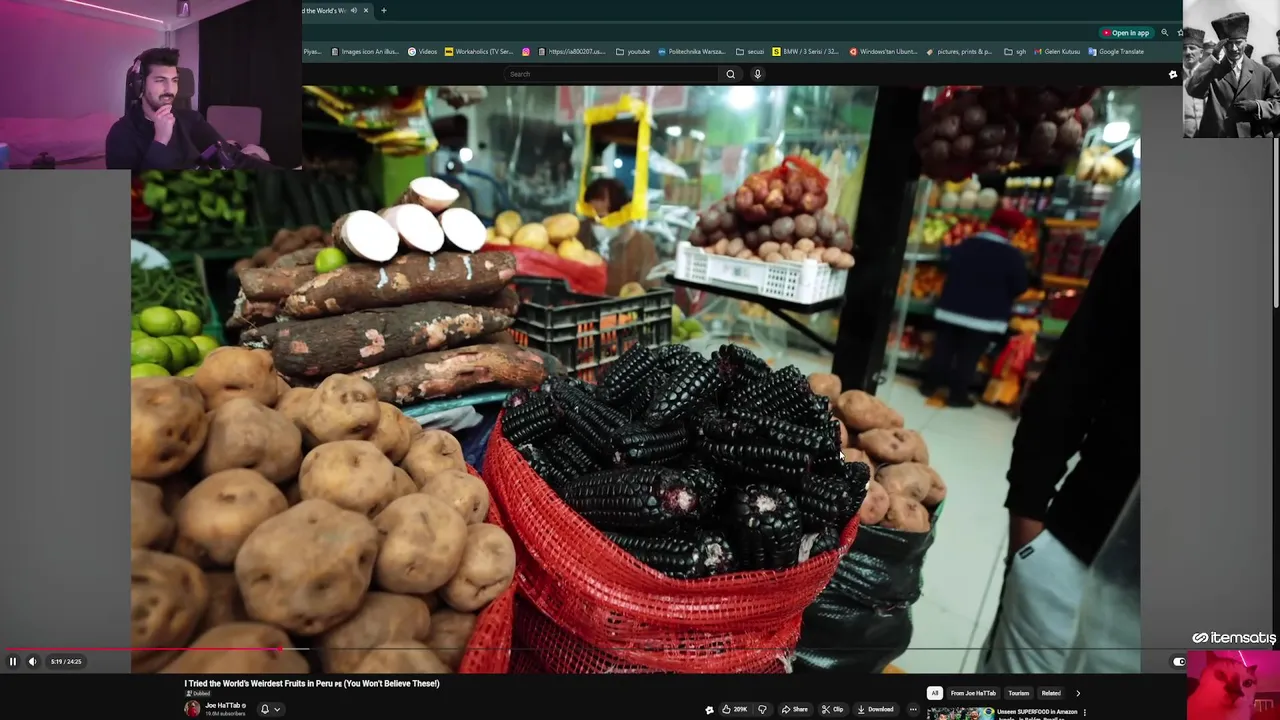Like the video with 209K likes
The height and width of the screenshot is (720, 1280).
[x=734, y=709]
